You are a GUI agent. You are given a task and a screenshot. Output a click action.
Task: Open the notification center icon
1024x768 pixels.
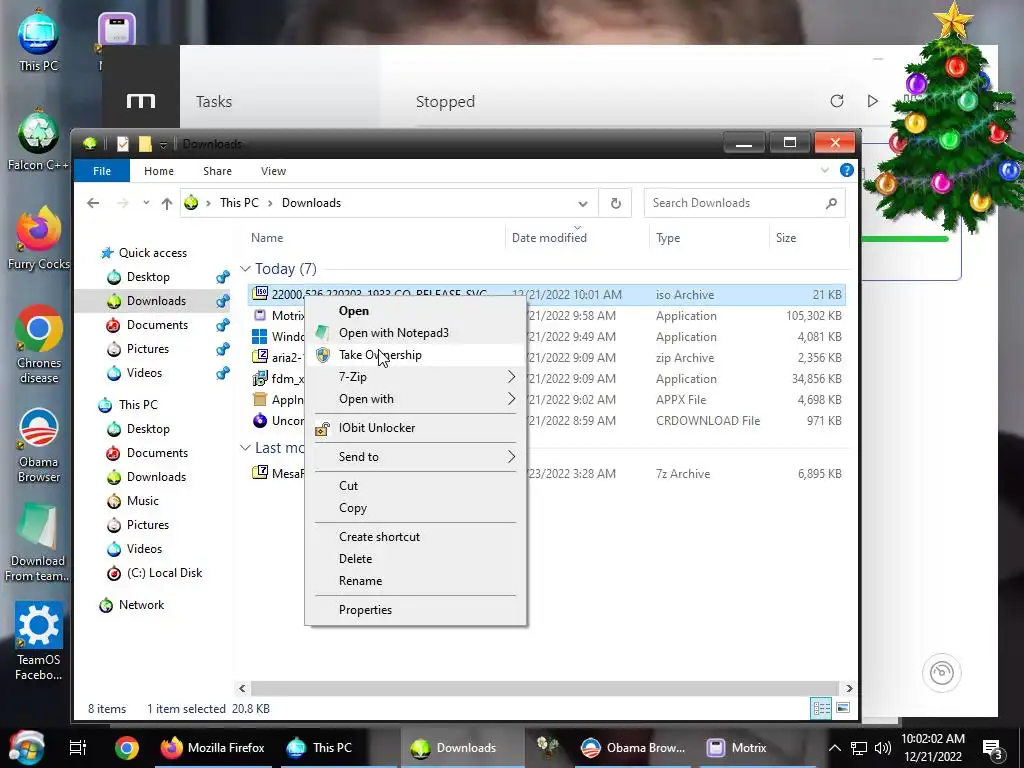click(x=993, y=749)
